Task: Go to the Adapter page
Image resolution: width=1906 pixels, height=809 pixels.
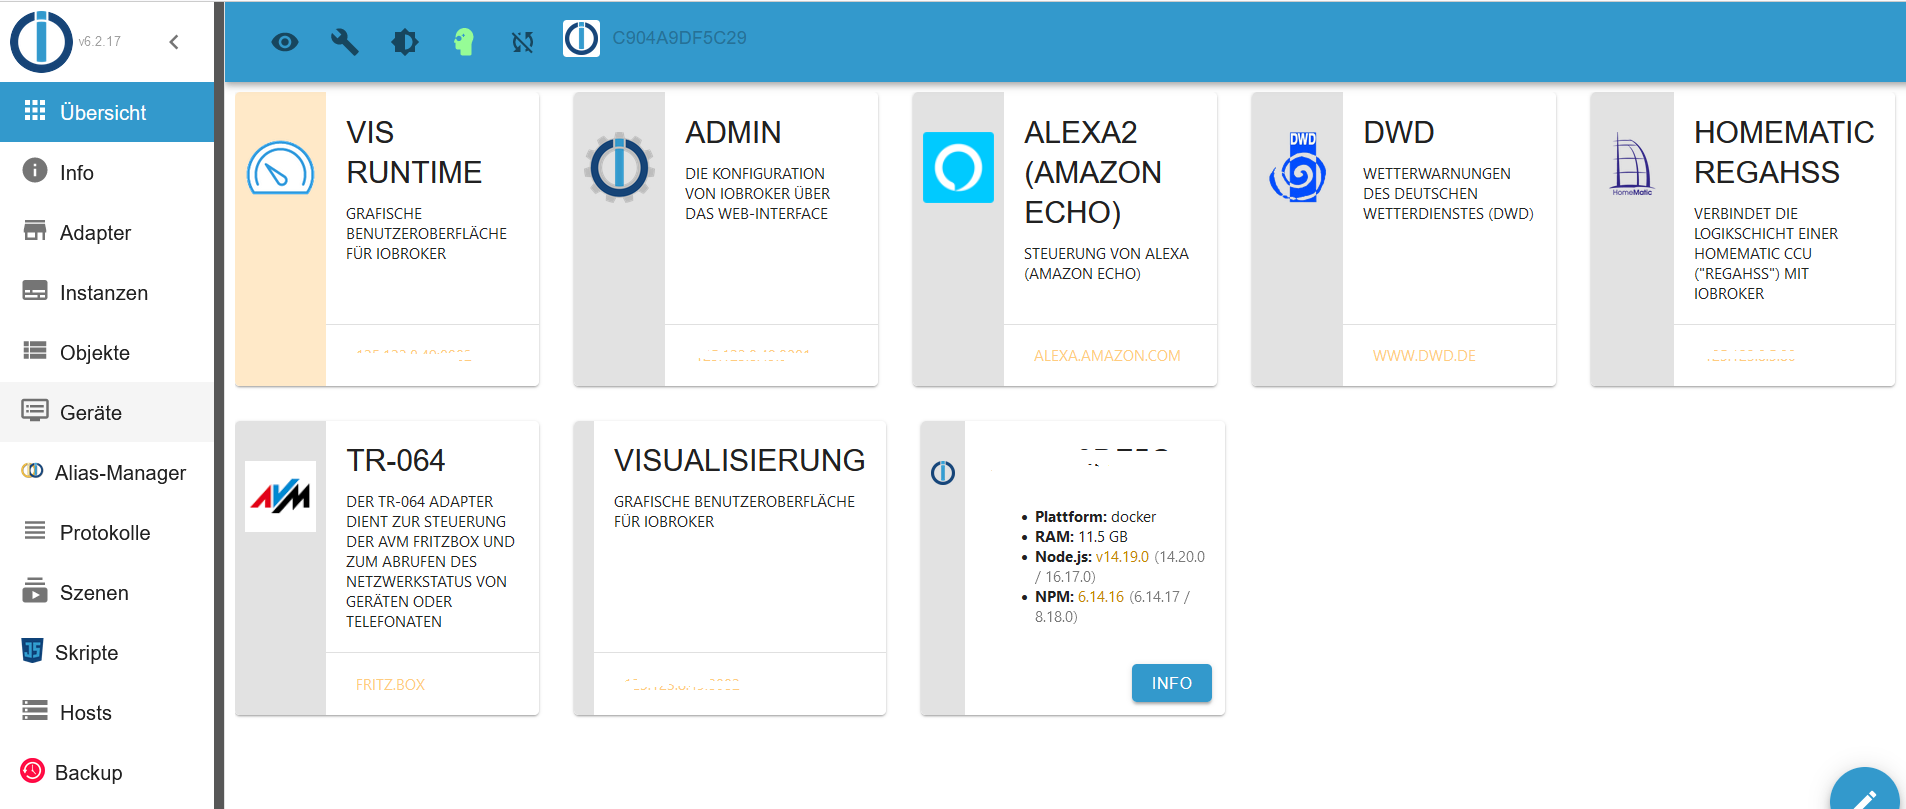Action: point(107,232)
